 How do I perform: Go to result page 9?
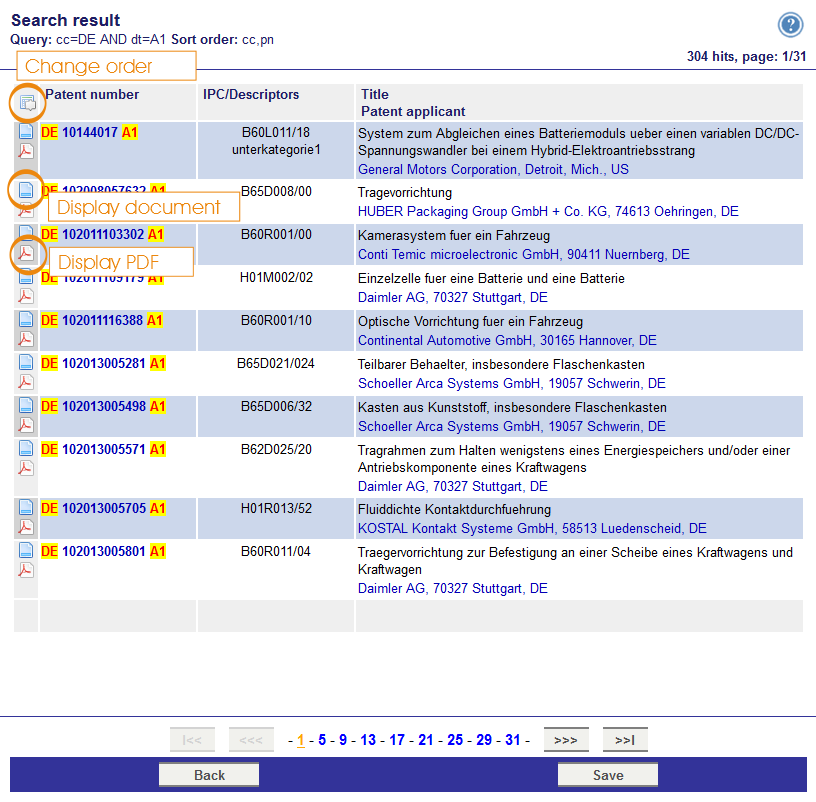coord(343,740)
